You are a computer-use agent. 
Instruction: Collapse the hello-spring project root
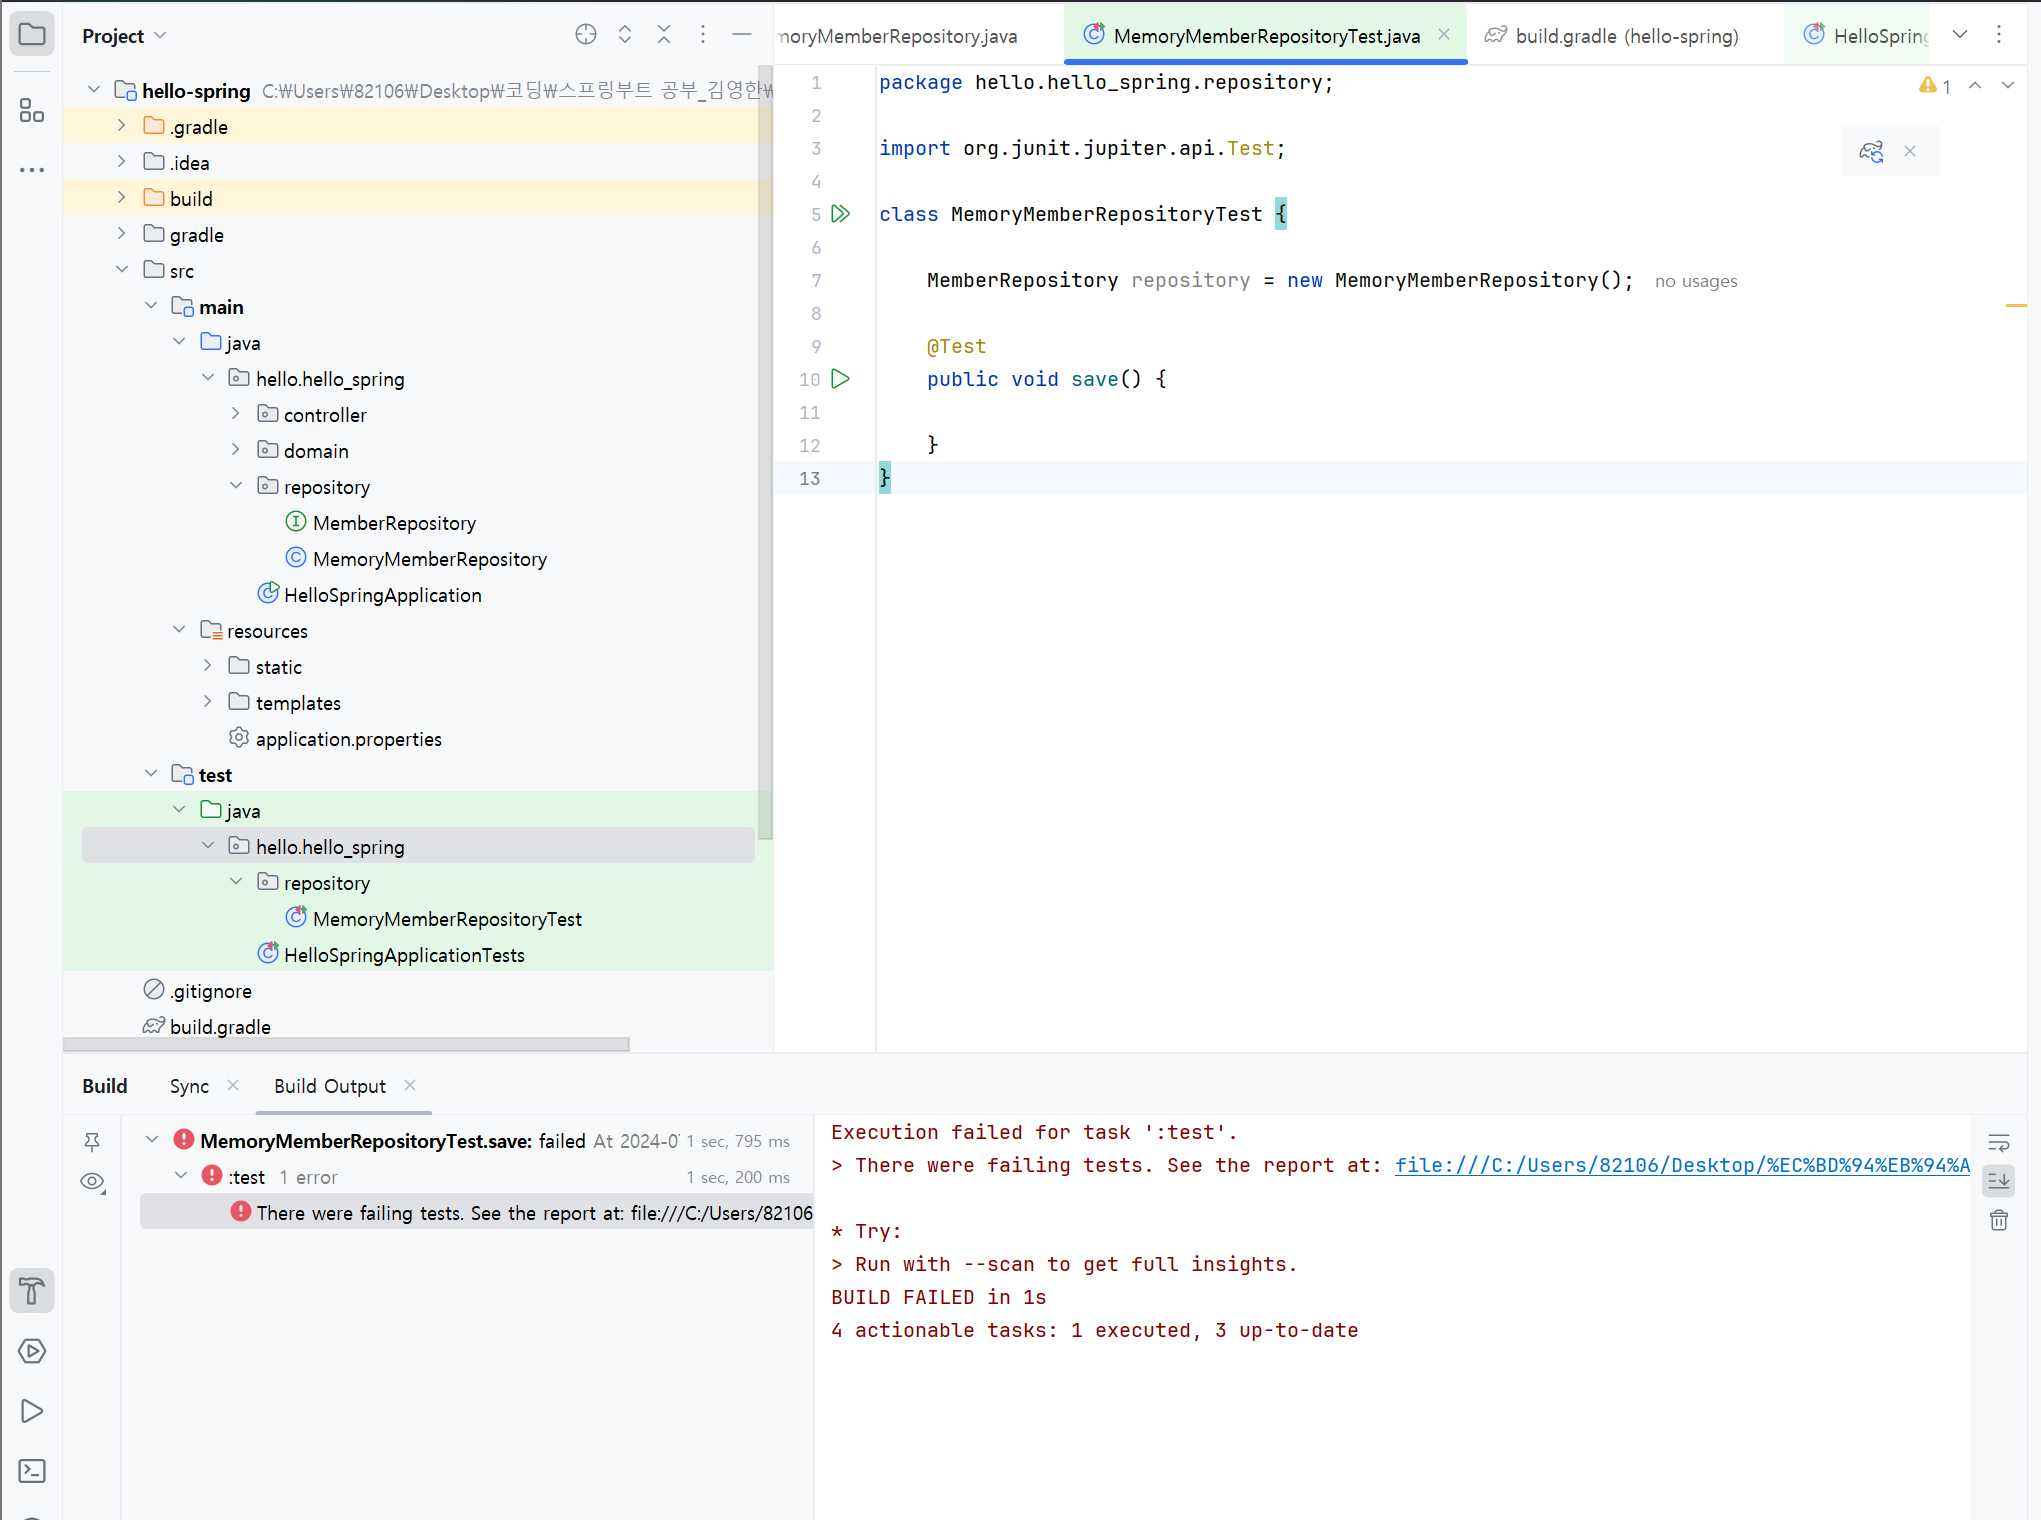click(94, 90)
